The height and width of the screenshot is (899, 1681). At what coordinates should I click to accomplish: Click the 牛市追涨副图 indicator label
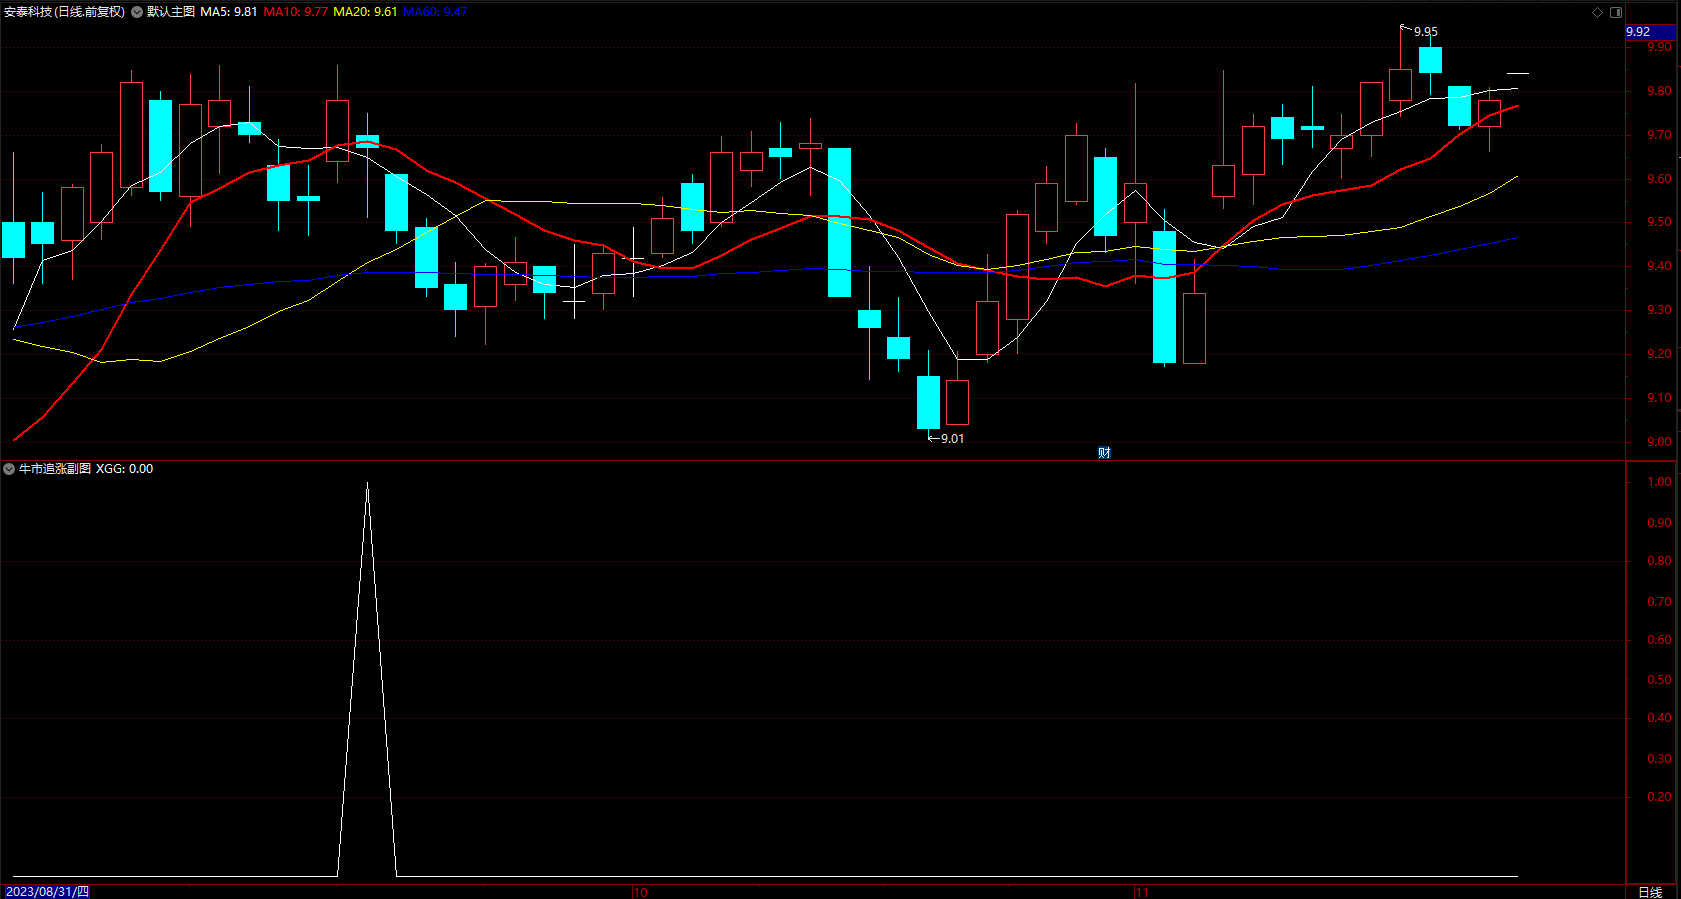click(x=55, y=469)
